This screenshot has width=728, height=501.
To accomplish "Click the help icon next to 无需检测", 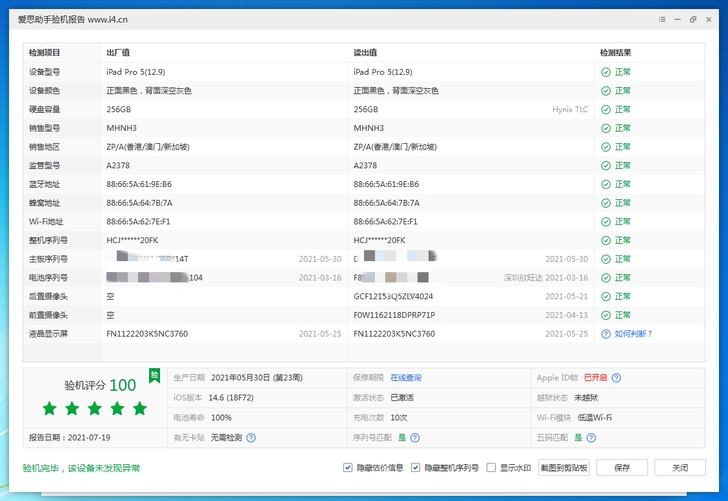I will click(251, 438).
